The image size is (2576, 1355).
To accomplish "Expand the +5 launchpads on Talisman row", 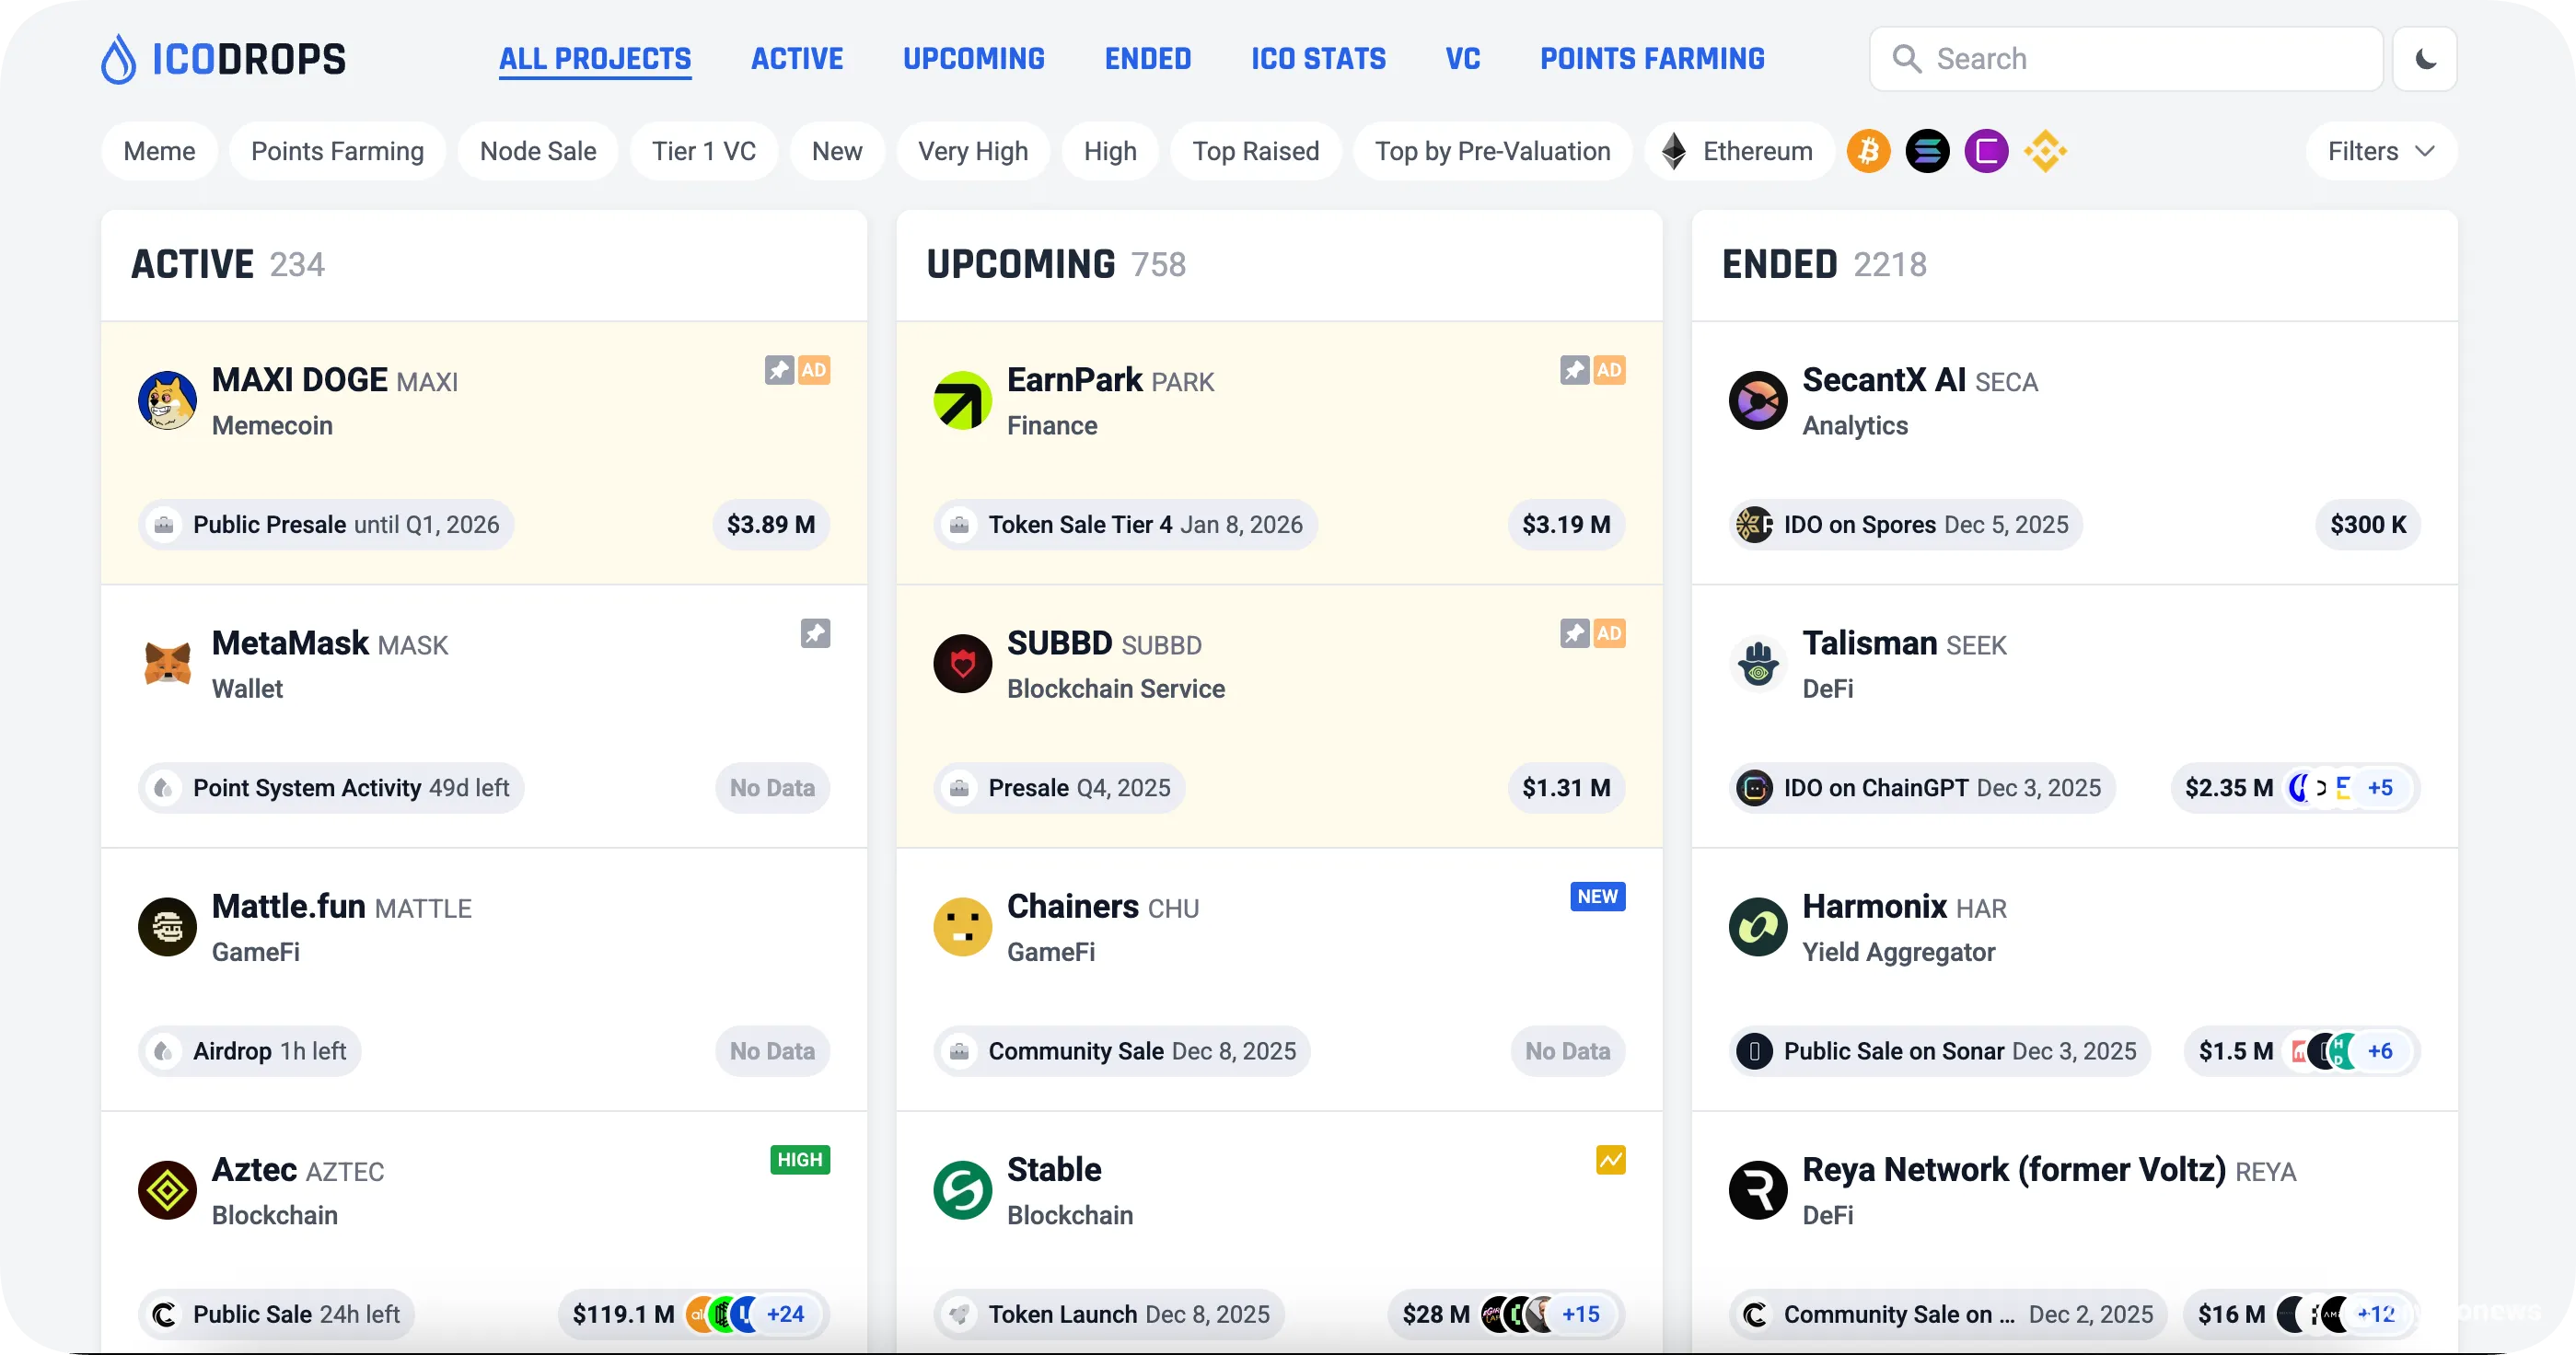I will [2381, 787].
